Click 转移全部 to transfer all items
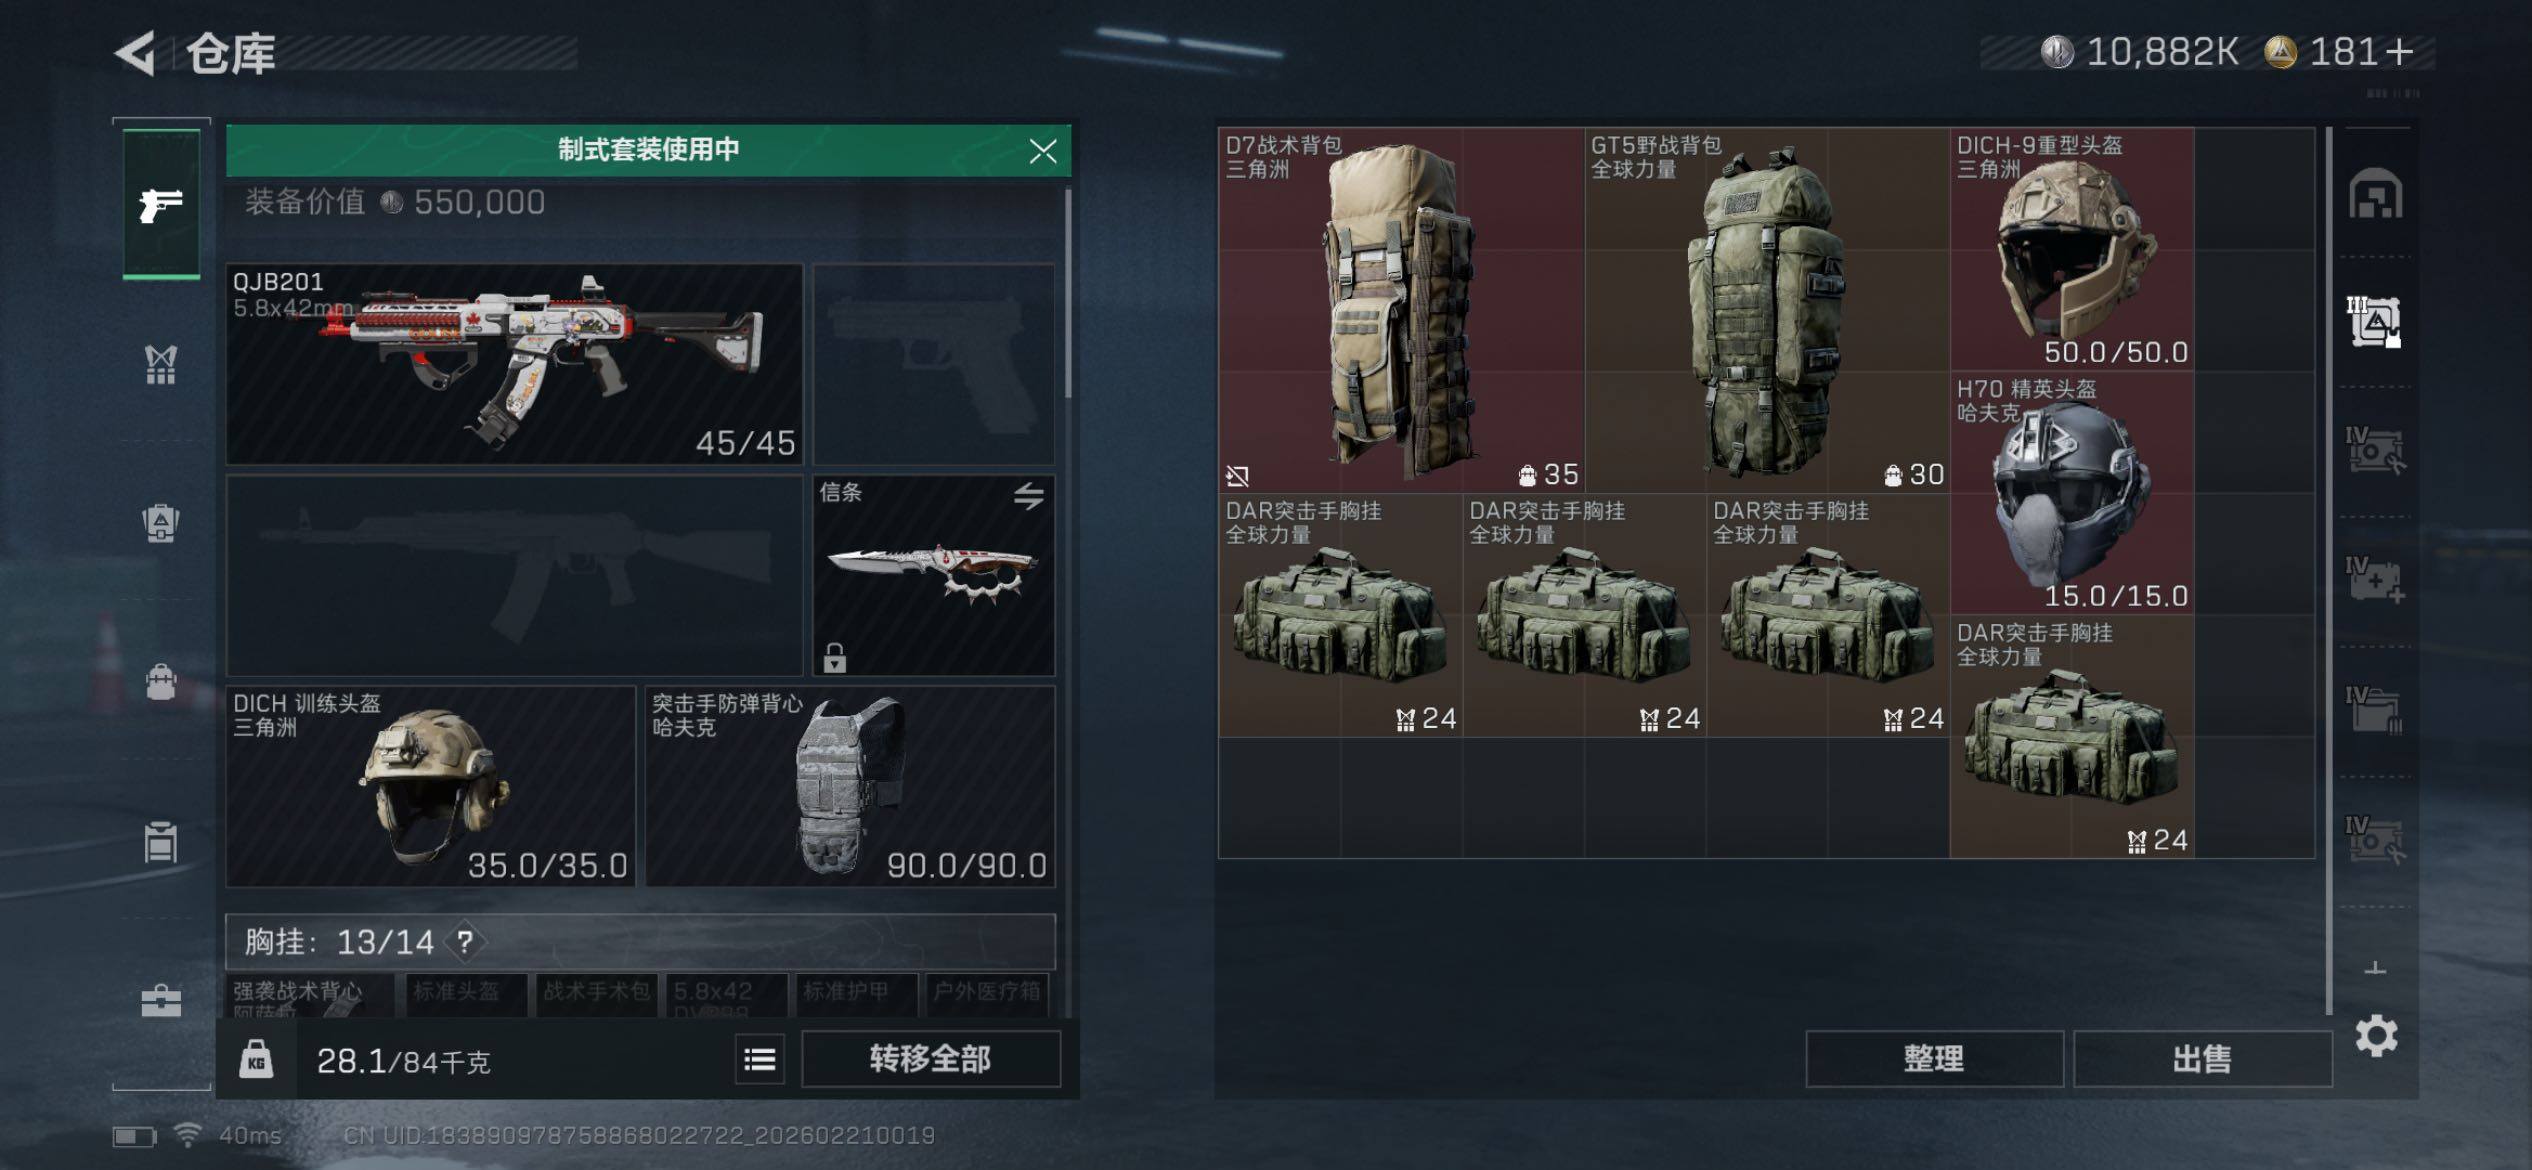The width and height of the screenshot is (2532, 1170). coord(931,1059)
